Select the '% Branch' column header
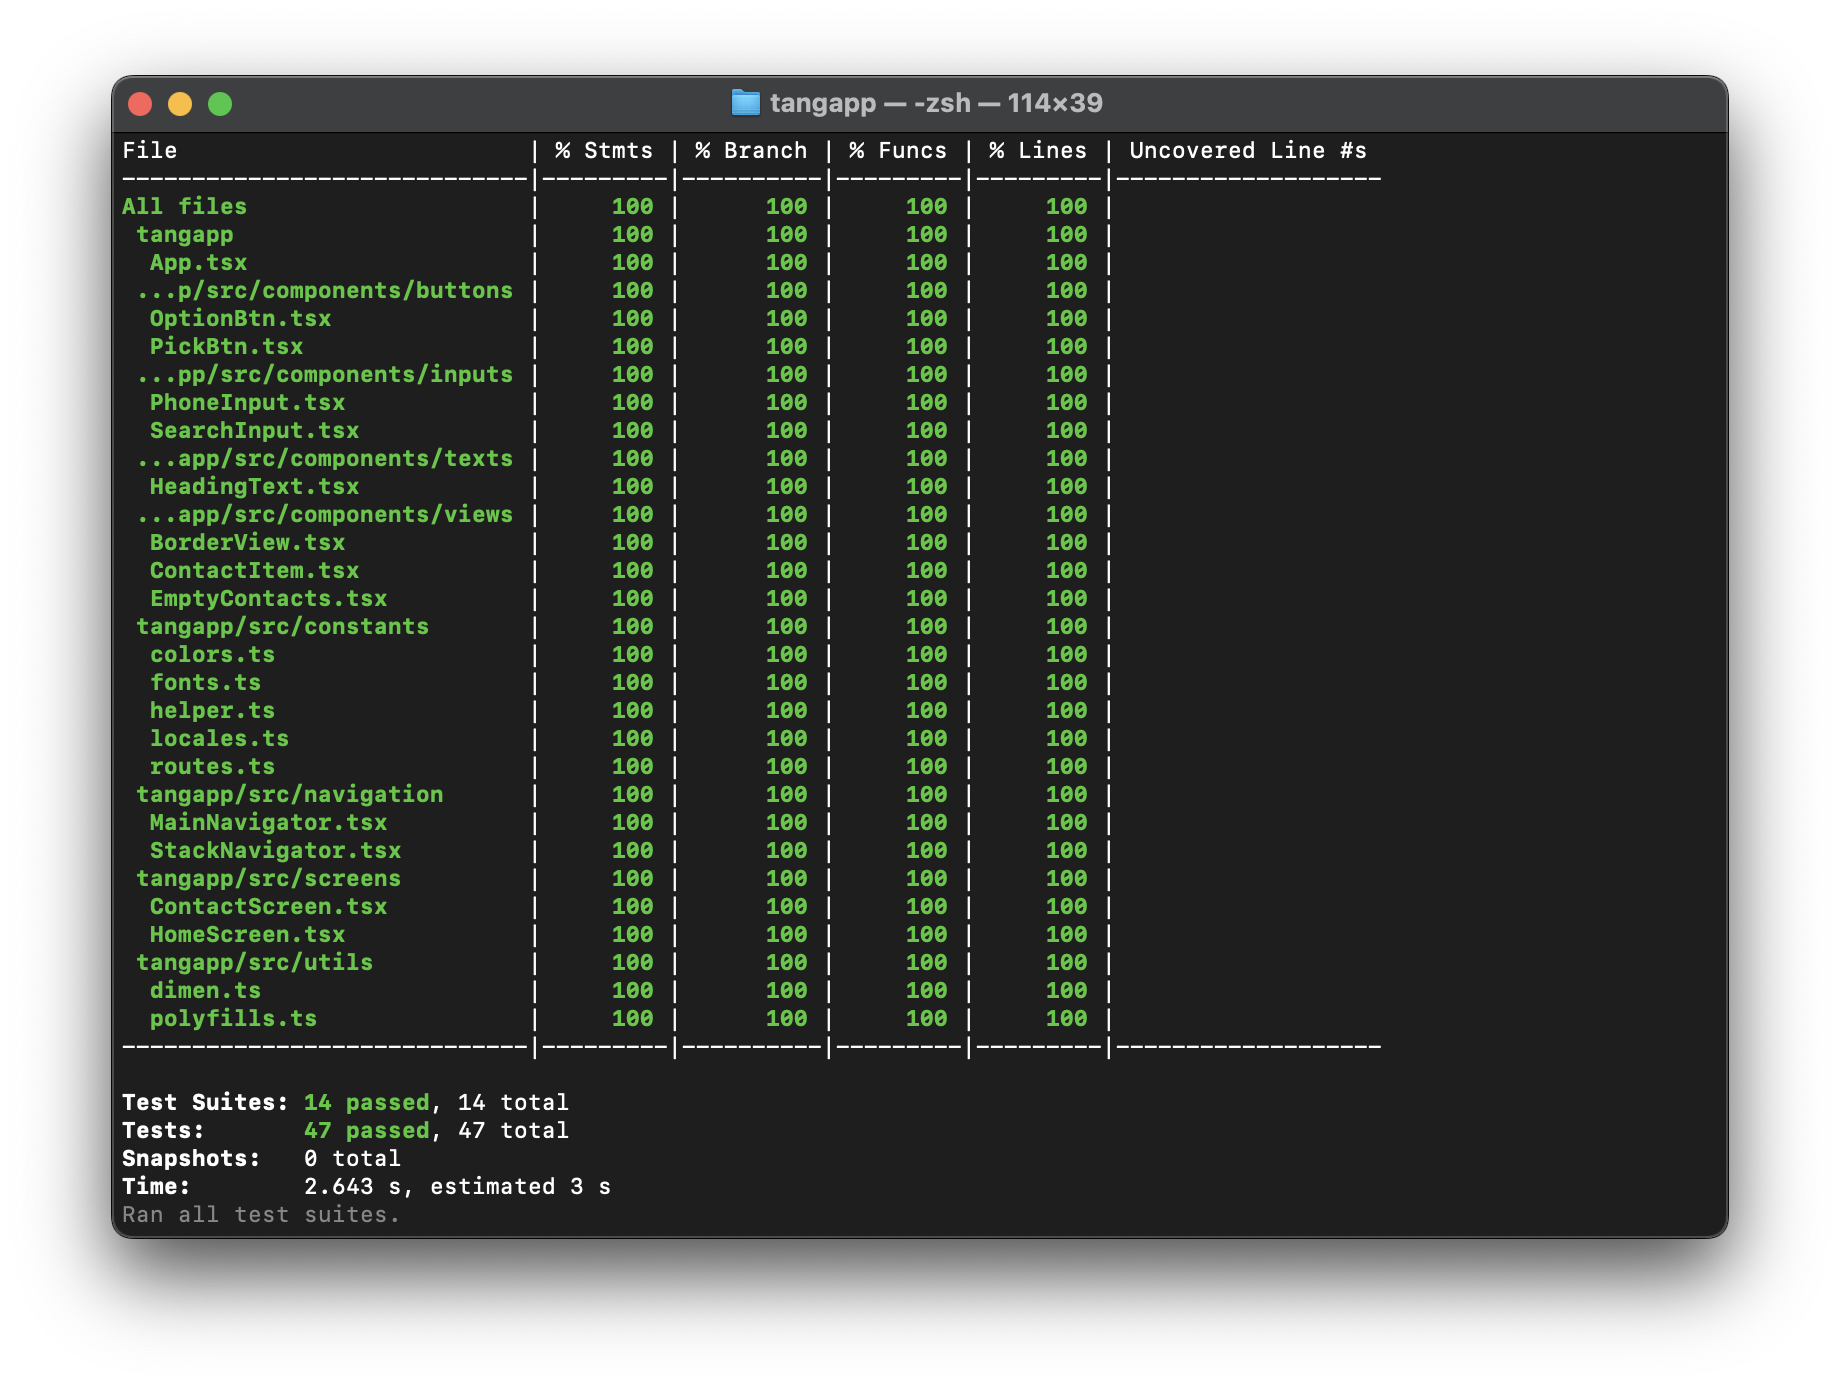The height and width of the screenshot is (1386, 1840). pos(751,151)
